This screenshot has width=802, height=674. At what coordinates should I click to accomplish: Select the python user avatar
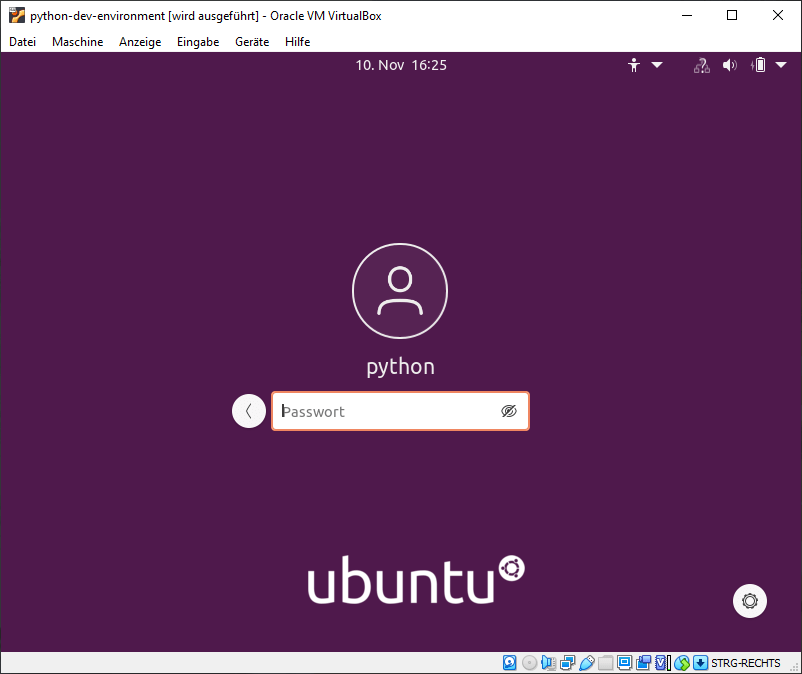pos(400,291)
